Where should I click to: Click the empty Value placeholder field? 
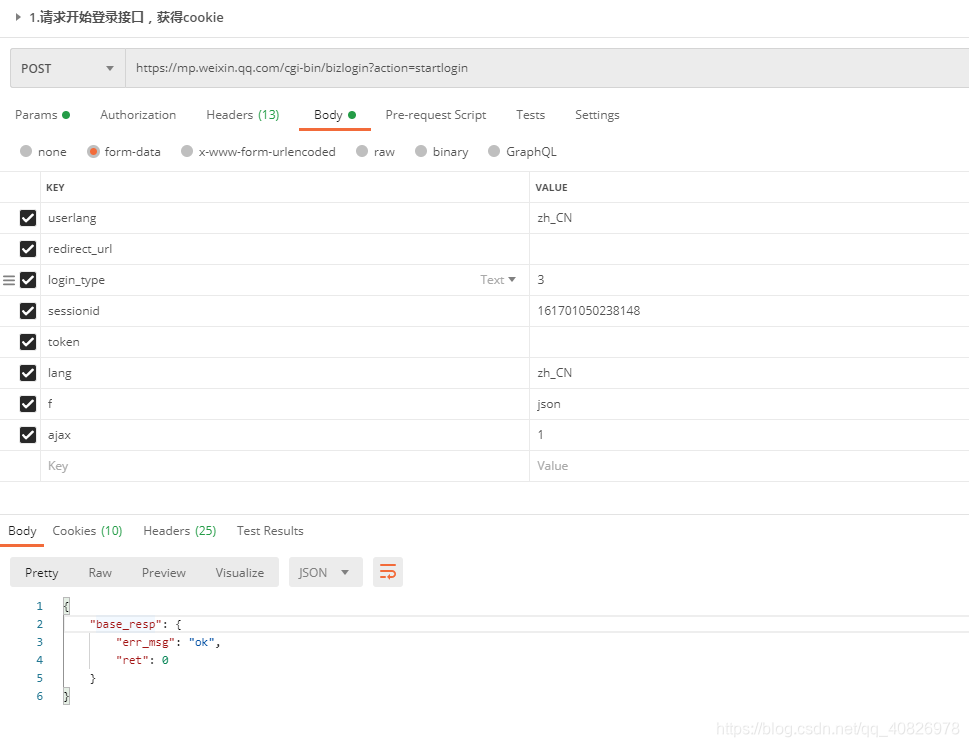(749, 466)
